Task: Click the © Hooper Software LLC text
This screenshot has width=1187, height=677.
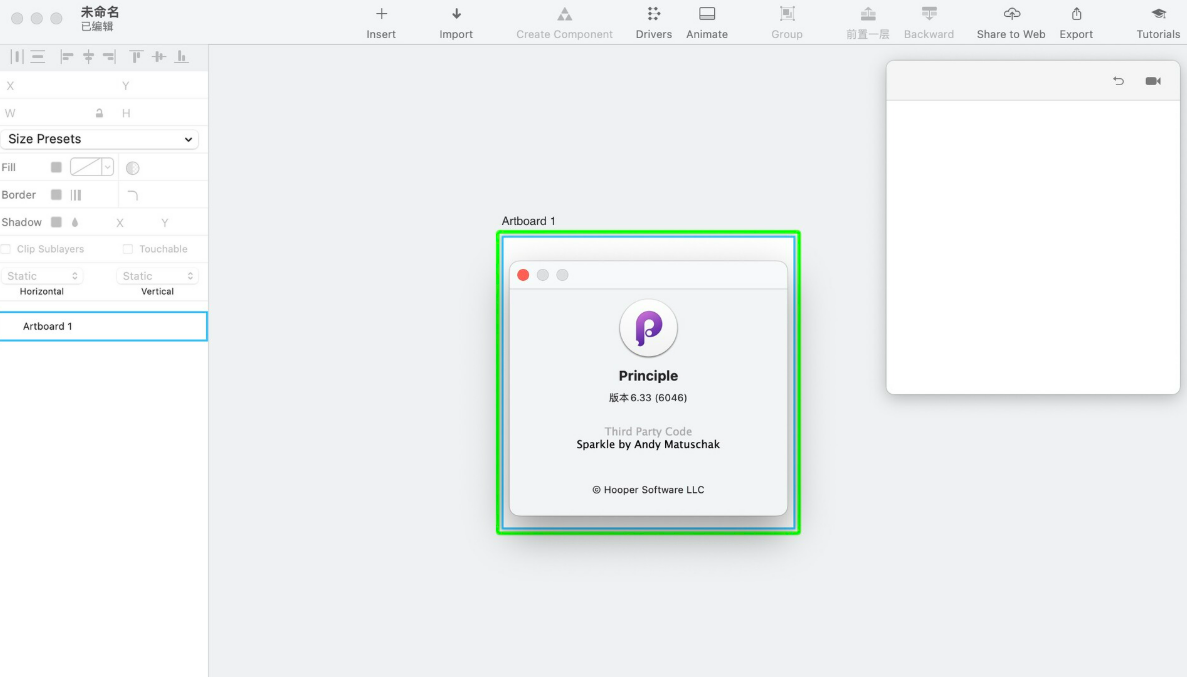Action: (648, 490)
